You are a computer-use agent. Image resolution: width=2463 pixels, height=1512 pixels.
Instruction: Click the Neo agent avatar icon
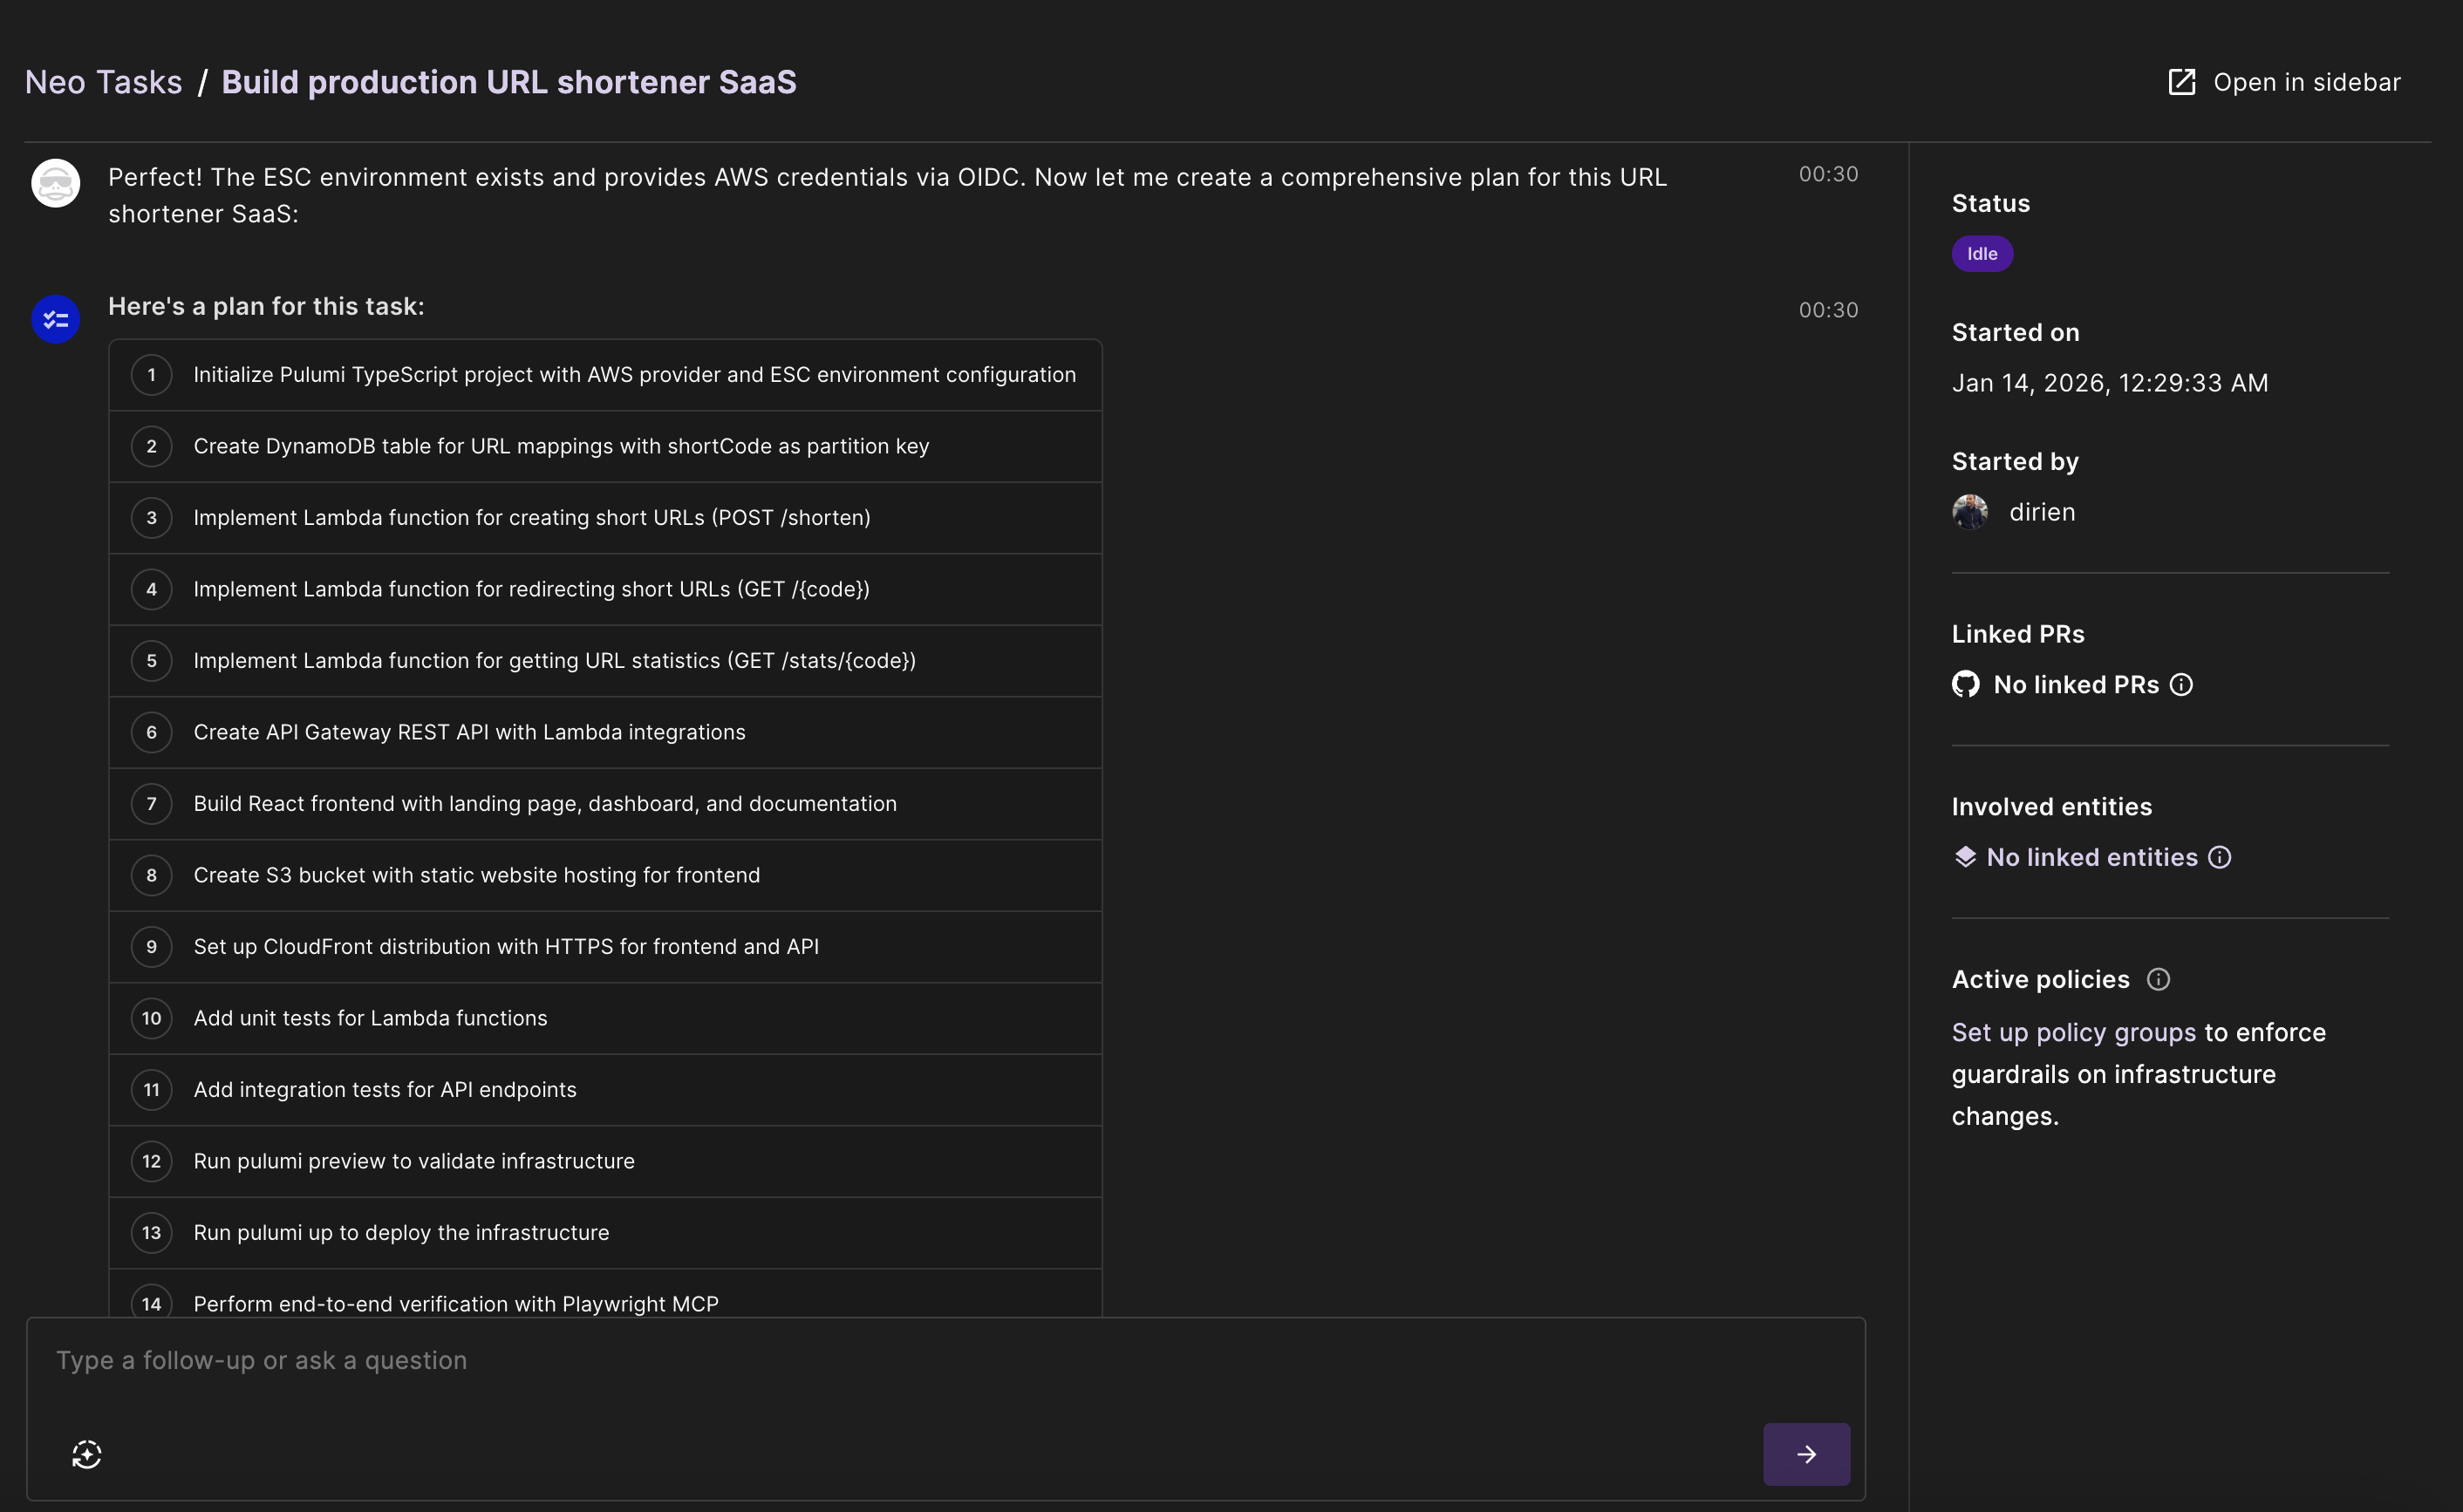pos(56,183)
